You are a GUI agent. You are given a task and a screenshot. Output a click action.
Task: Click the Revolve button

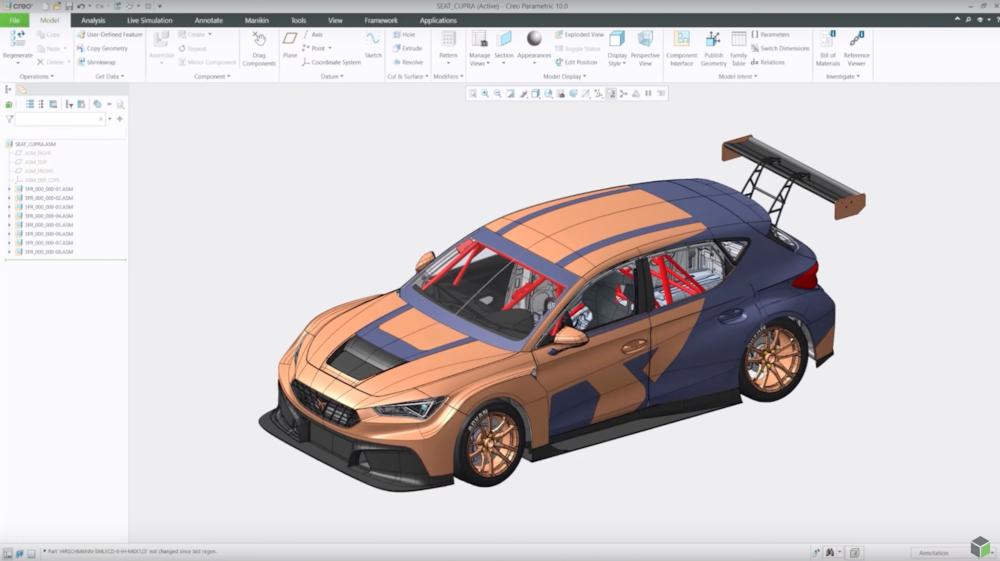pos(408,62)
